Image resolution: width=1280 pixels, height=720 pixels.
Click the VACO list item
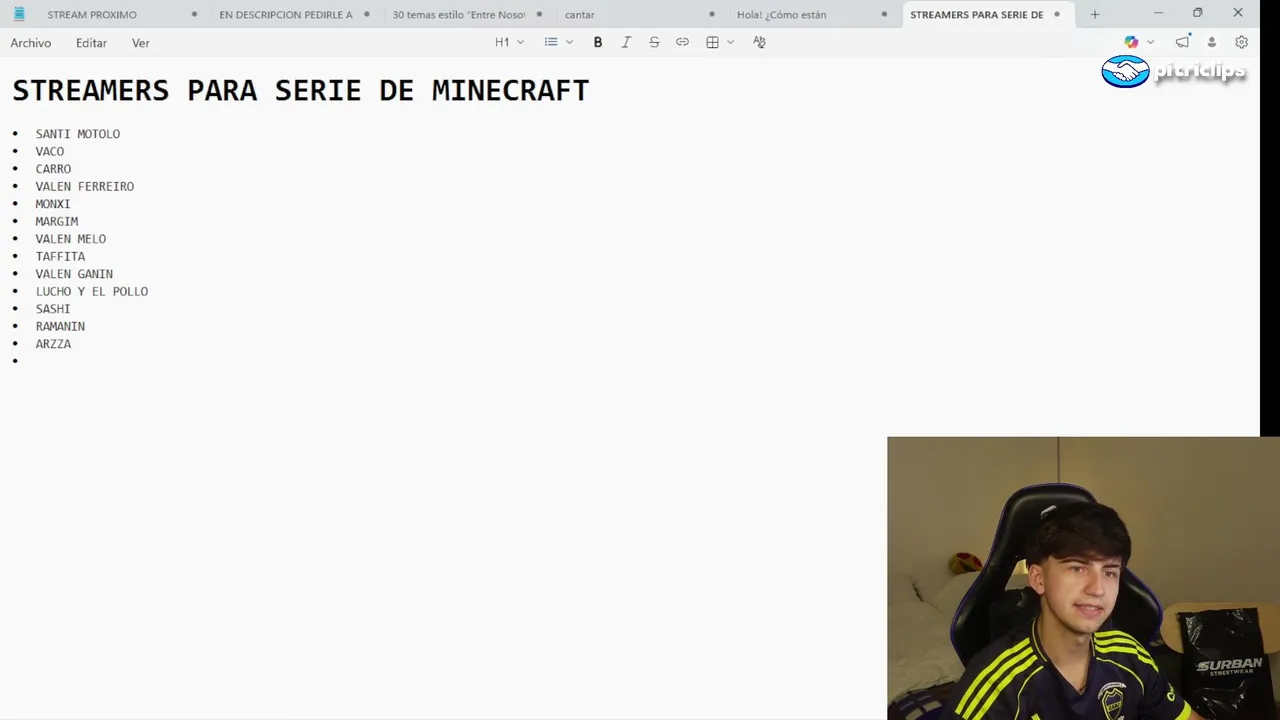(50, 151)
